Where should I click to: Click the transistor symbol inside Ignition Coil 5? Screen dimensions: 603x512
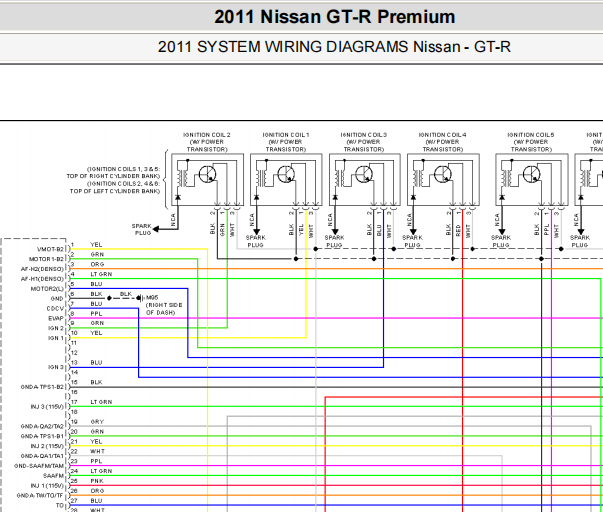click(531, 175)
